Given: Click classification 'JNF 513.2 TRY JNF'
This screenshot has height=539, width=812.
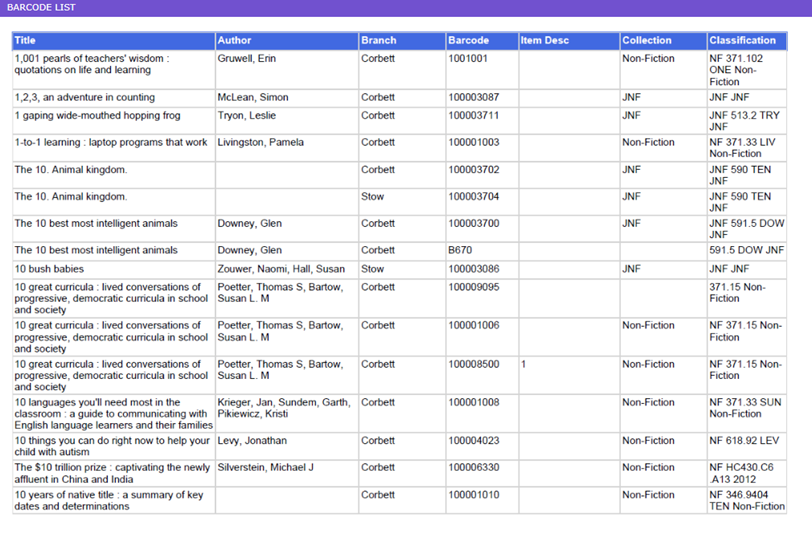Looking at the screenshot, I should (744, 121).
